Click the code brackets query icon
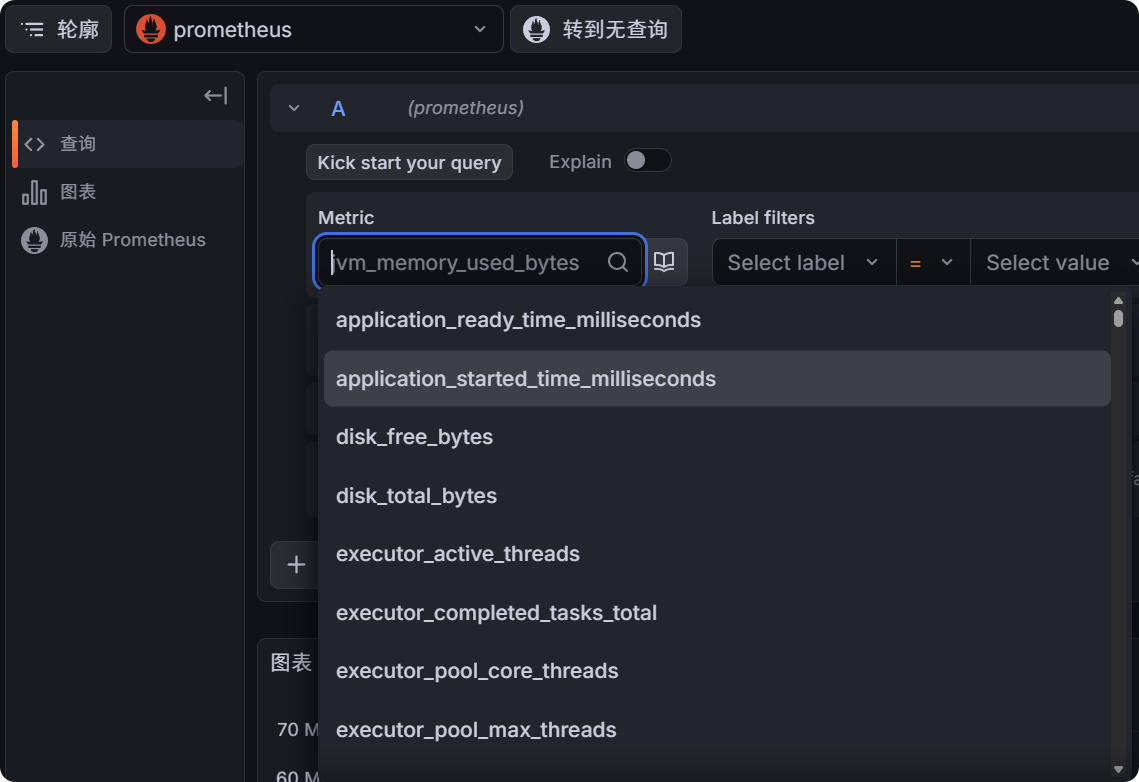The image size is (1139, 782). point(35,144)
